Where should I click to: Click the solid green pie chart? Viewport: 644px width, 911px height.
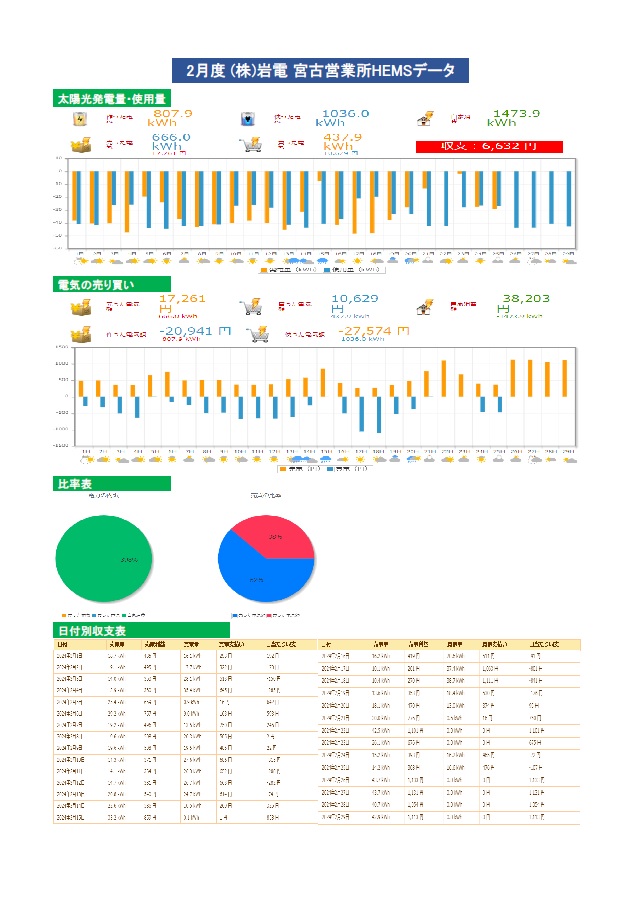105,558
